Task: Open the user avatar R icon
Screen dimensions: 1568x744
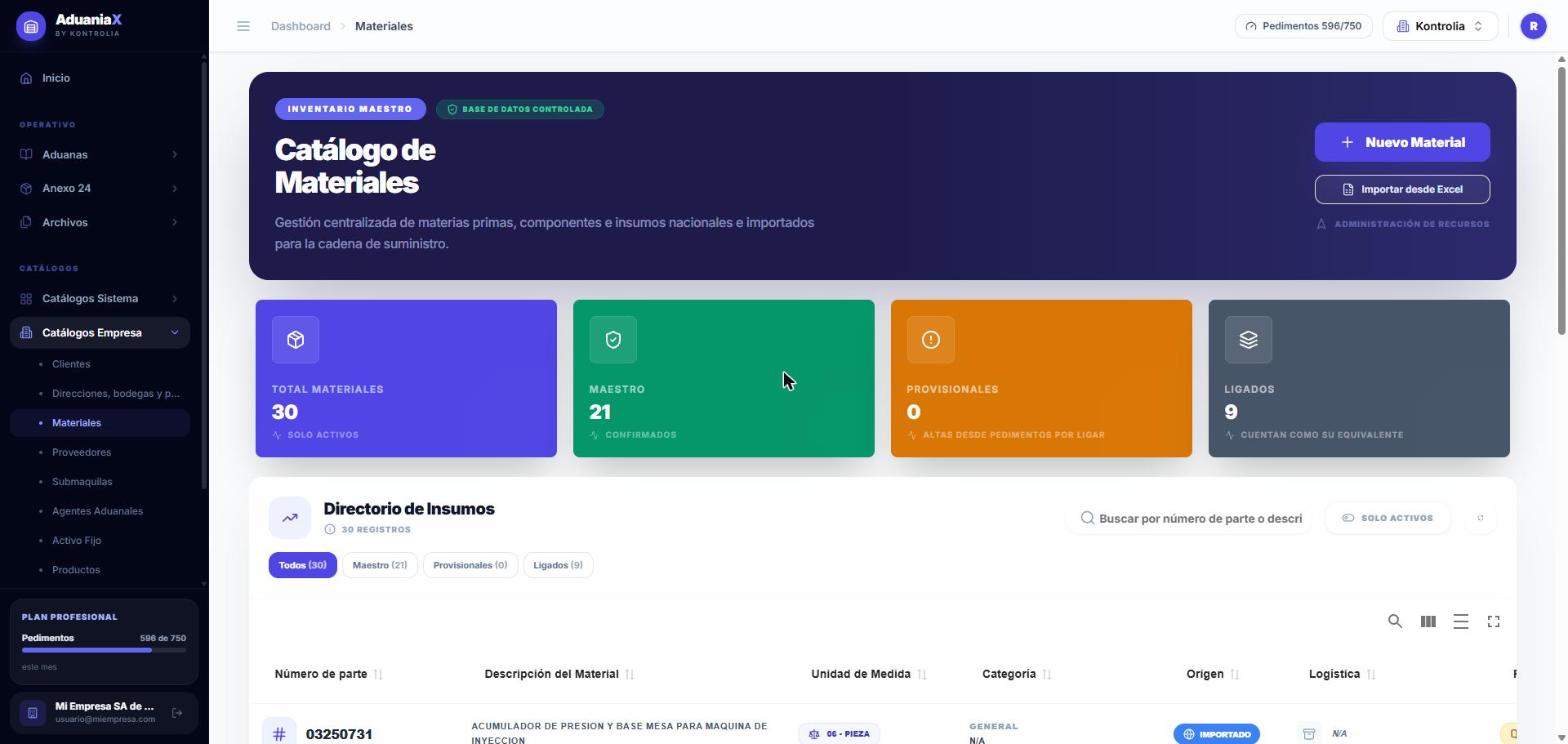Action: [1533, 26]
